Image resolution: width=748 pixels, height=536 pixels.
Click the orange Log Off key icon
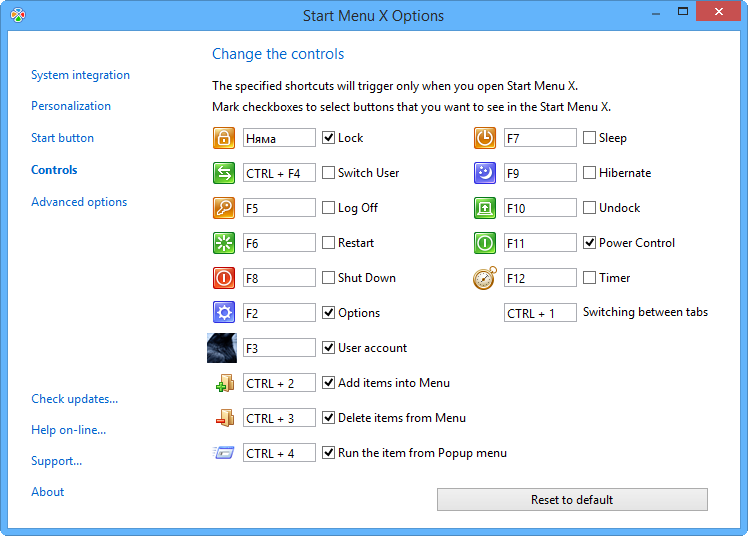224,208
